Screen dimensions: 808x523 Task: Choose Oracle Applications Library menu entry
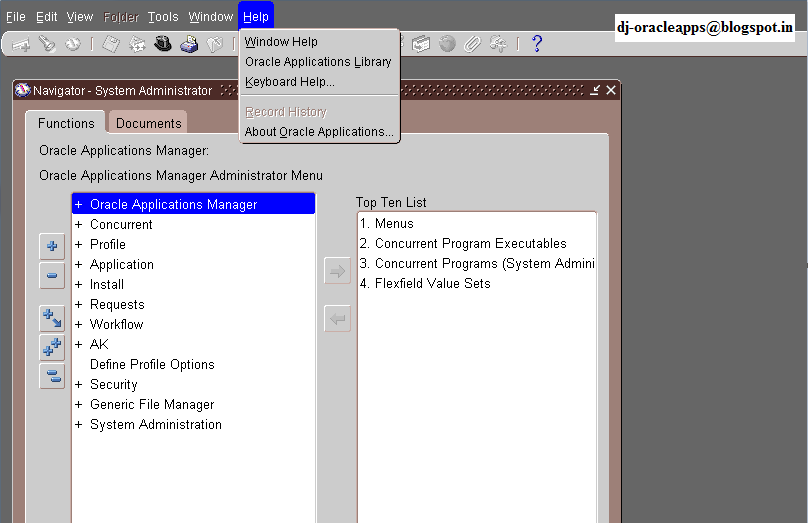coord(319,62)
